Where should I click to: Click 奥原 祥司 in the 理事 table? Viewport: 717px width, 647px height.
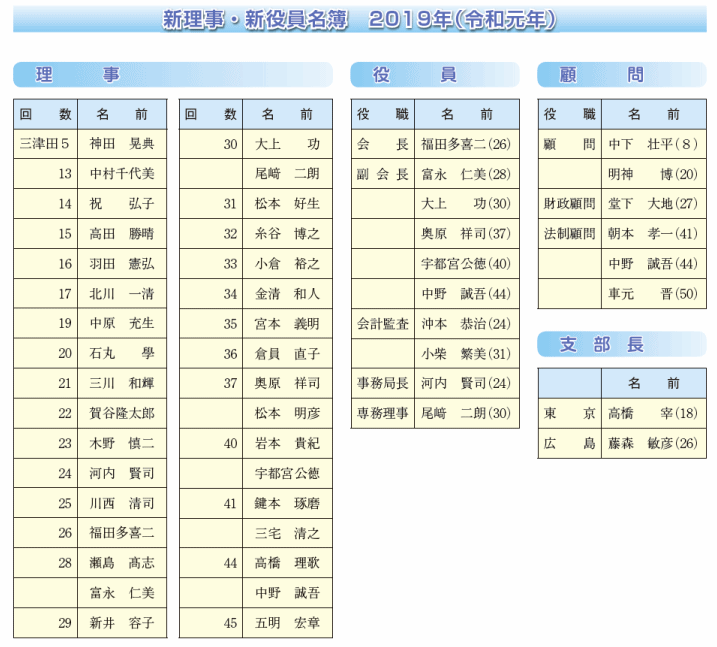[287, 383]
